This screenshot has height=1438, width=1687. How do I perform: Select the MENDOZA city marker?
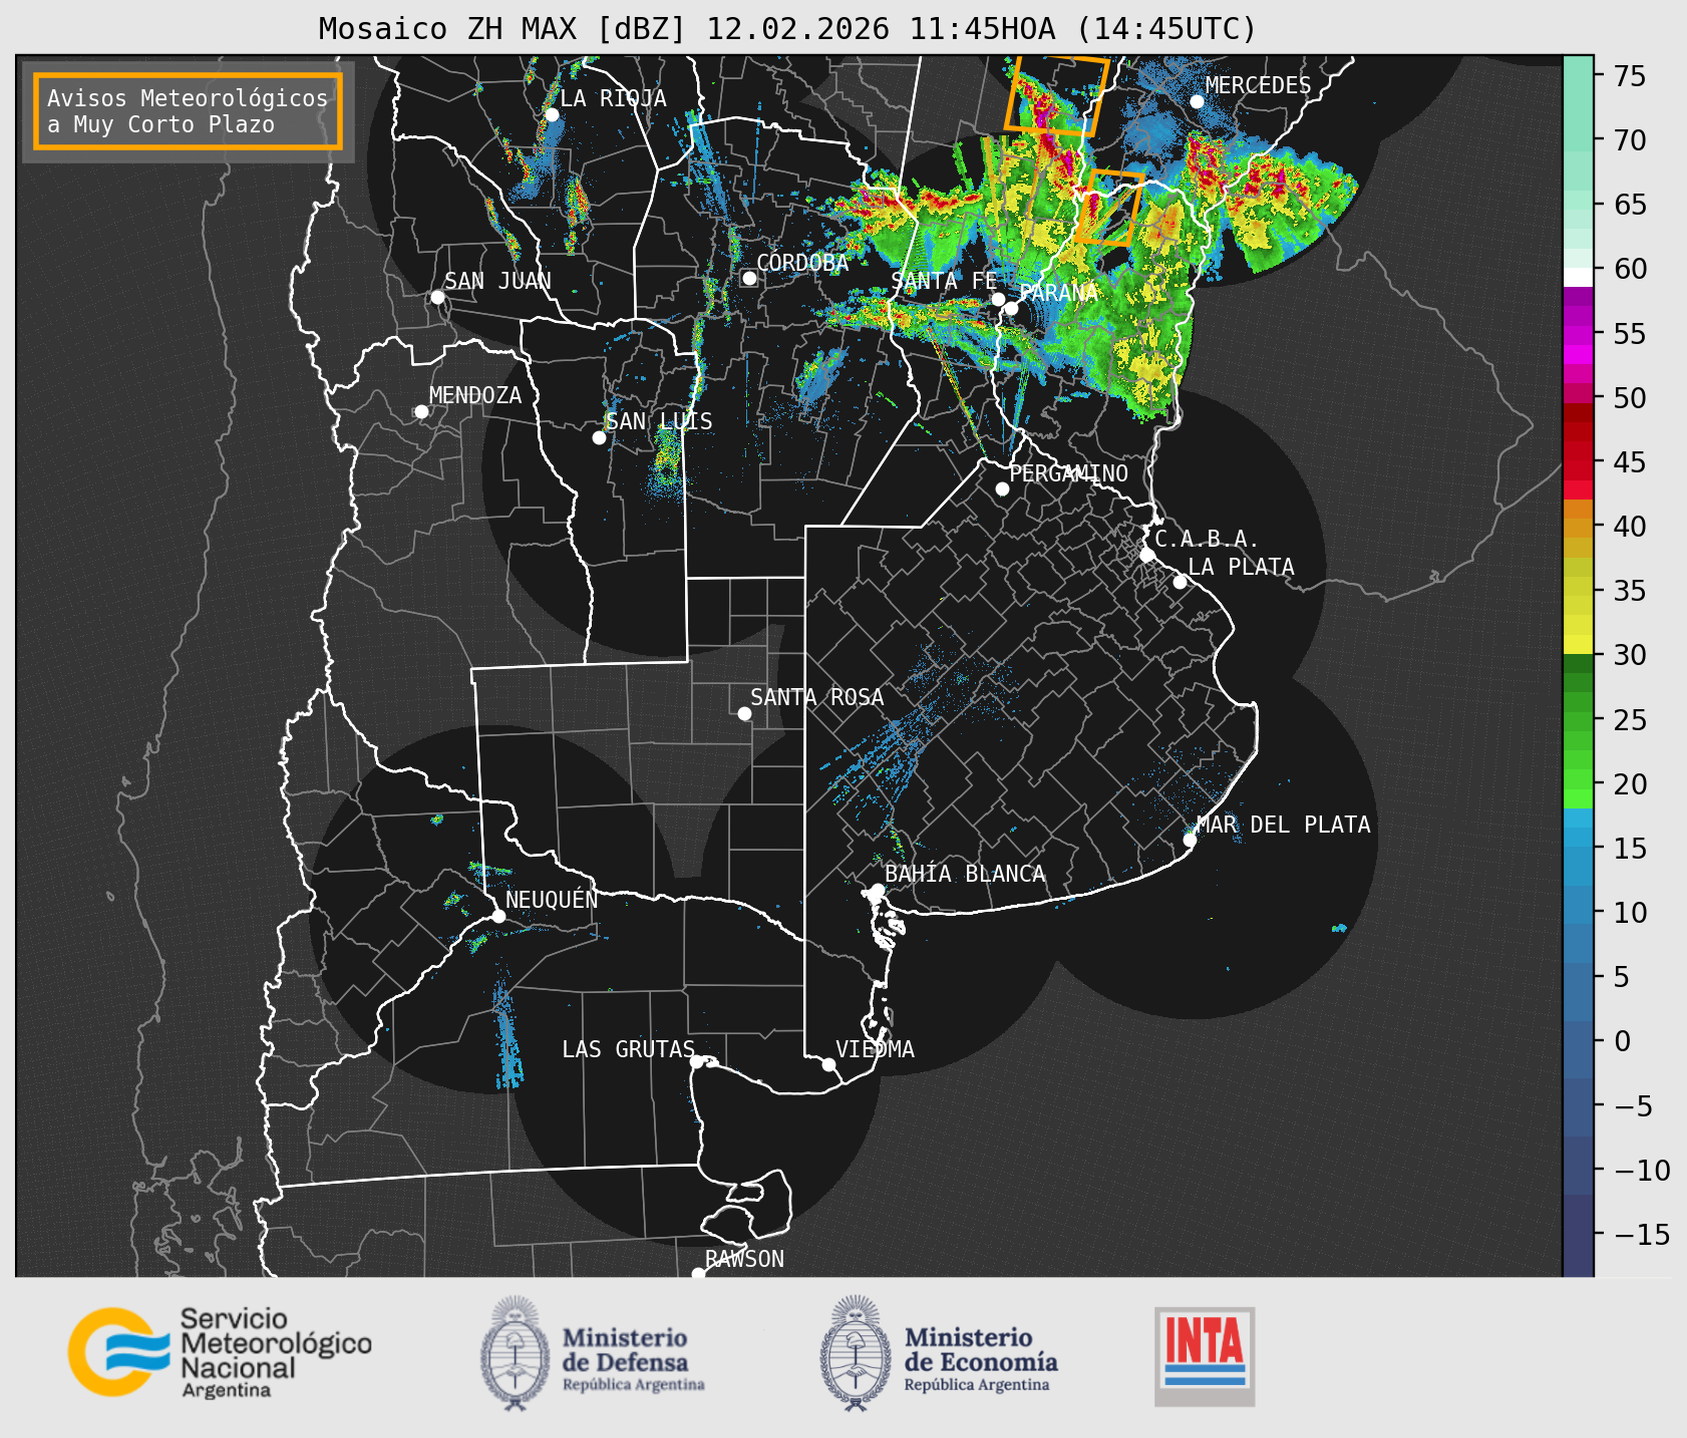(421, 411)
